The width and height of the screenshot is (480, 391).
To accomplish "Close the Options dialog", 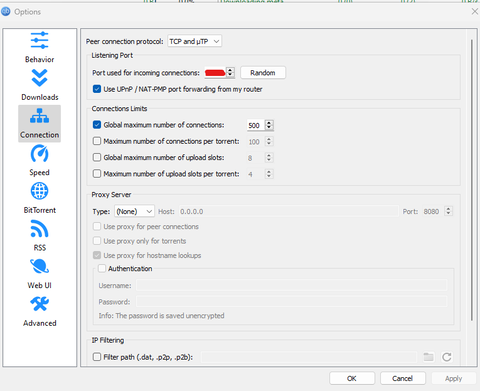I will 474,12.
